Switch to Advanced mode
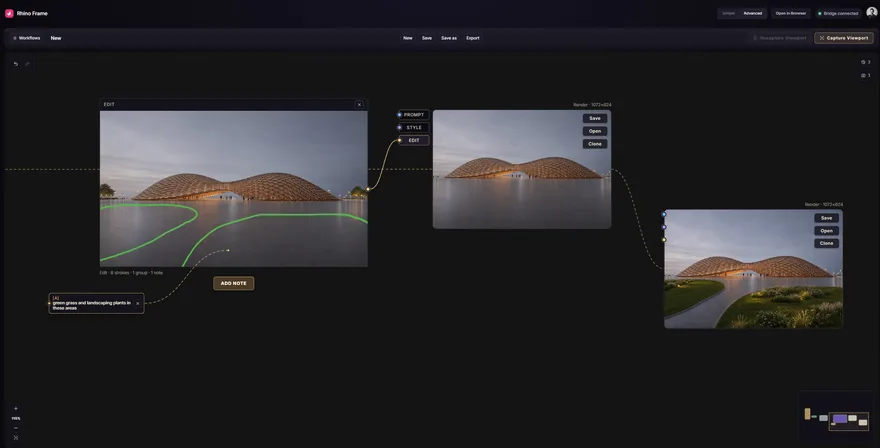The image size is (880, 448). [753, 13]
